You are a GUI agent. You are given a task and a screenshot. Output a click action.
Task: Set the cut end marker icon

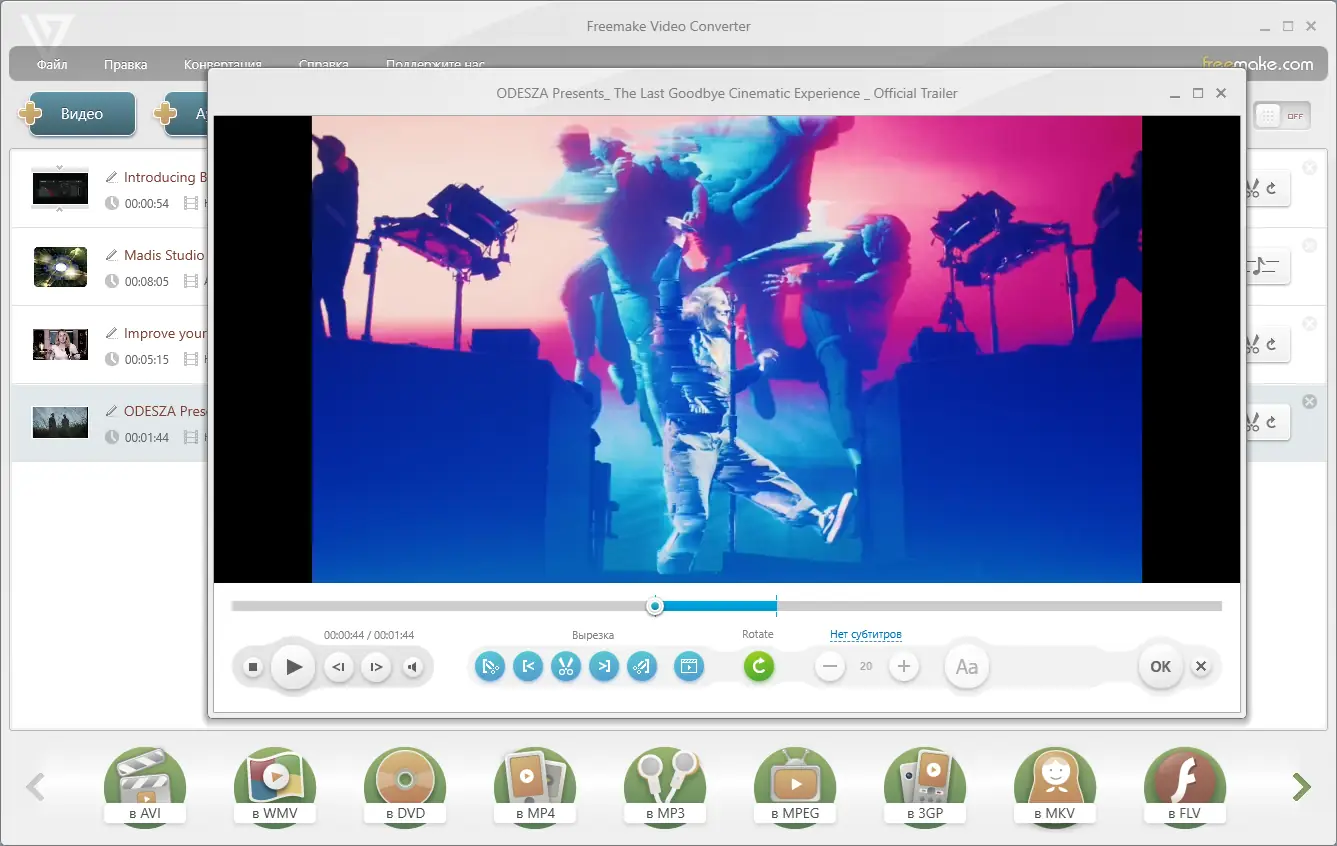(x=604, y=666)
